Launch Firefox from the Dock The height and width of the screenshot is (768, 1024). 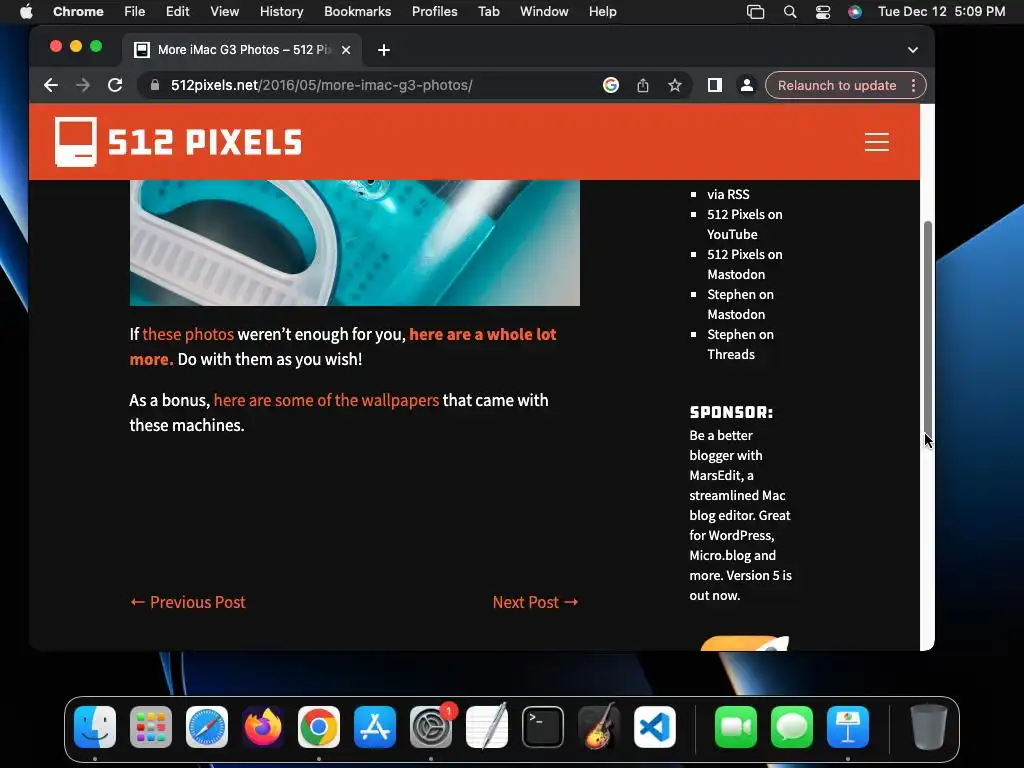[x=263, y=727]
